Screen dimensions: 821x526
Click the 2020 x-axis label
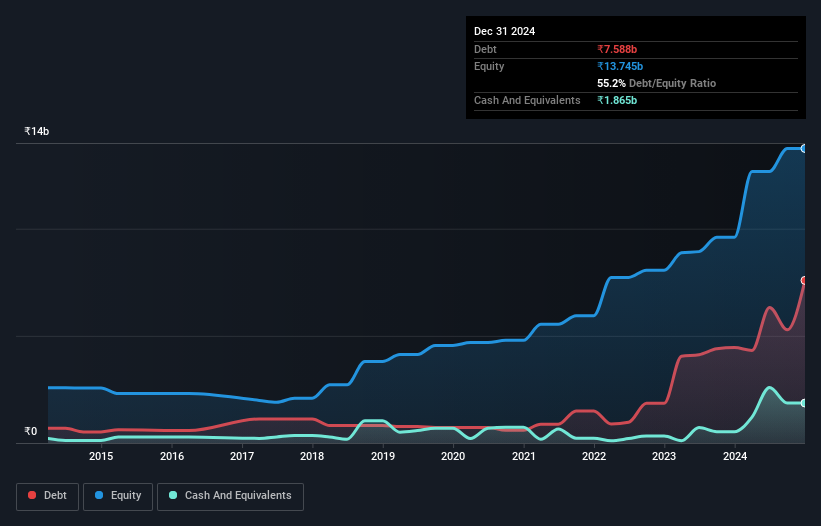453,456
